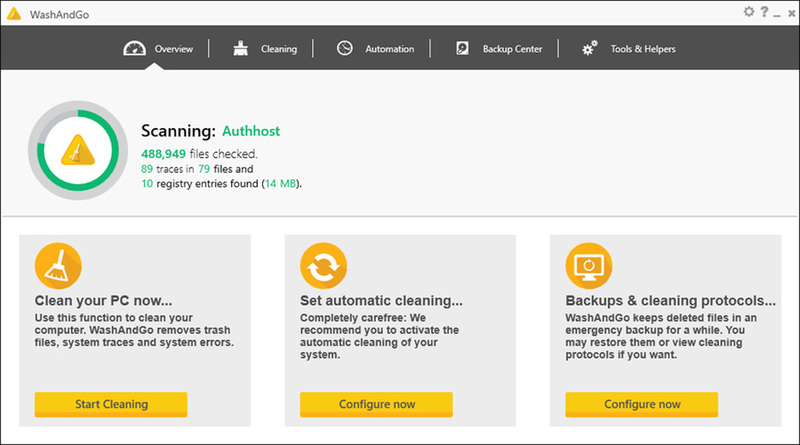Select the Tools & Helpers tab
This screenshot has height=445, width=800.
coord(643,49)
